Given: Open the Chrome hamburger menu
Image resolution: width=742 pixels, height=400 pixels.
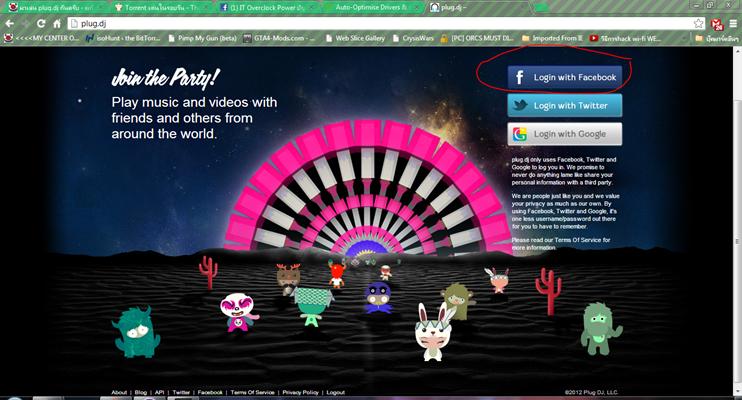Looking at the screenshot, I should tap(733, 23).
